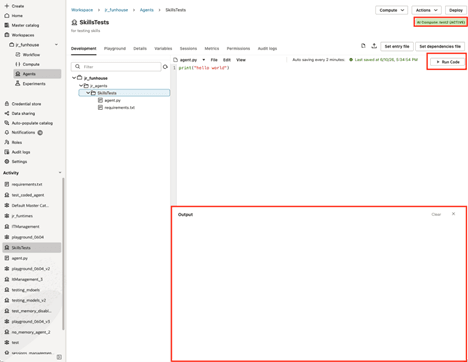Select requirements.txt in the file tree
Image resolution: width=468 pixels, height=362 pixels.
pyautogui.click(x=116, y=108)
